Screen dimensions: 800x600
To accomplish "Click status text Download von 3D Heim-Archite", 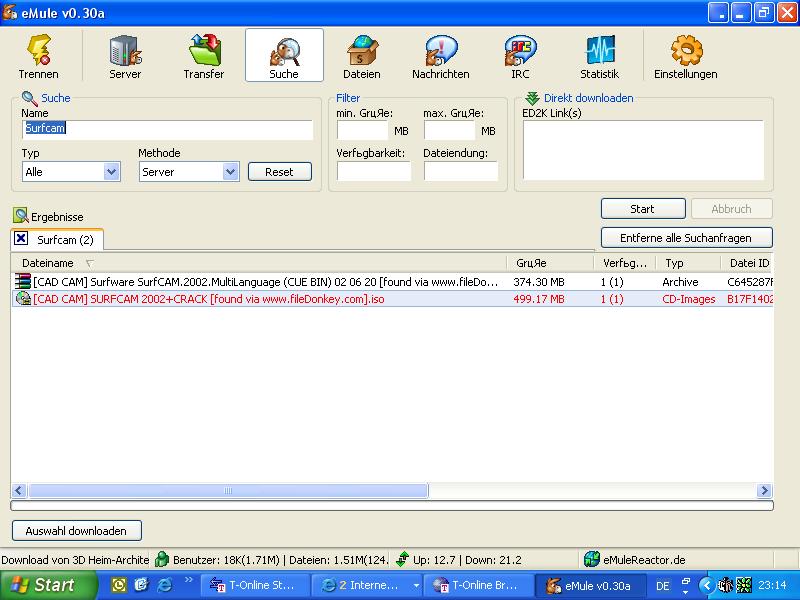I will pos(75,560).
